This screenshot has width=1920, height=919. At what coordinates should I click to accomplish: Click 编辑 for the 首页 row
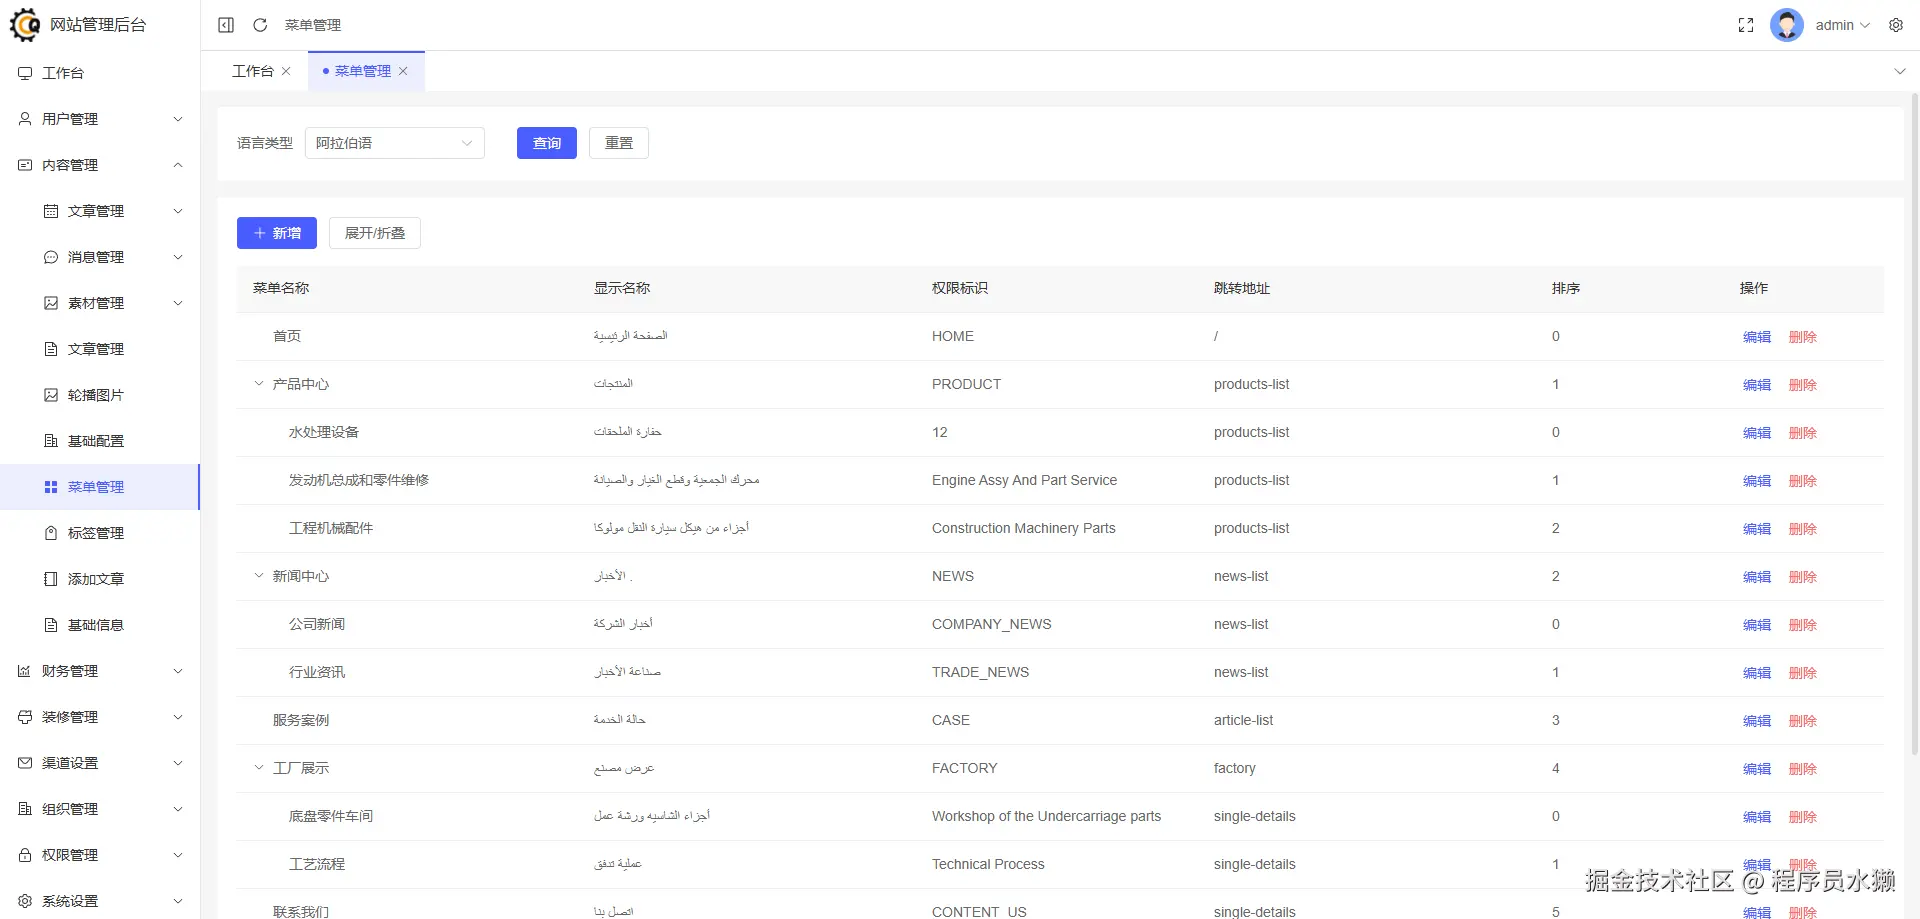[1756, 337]
